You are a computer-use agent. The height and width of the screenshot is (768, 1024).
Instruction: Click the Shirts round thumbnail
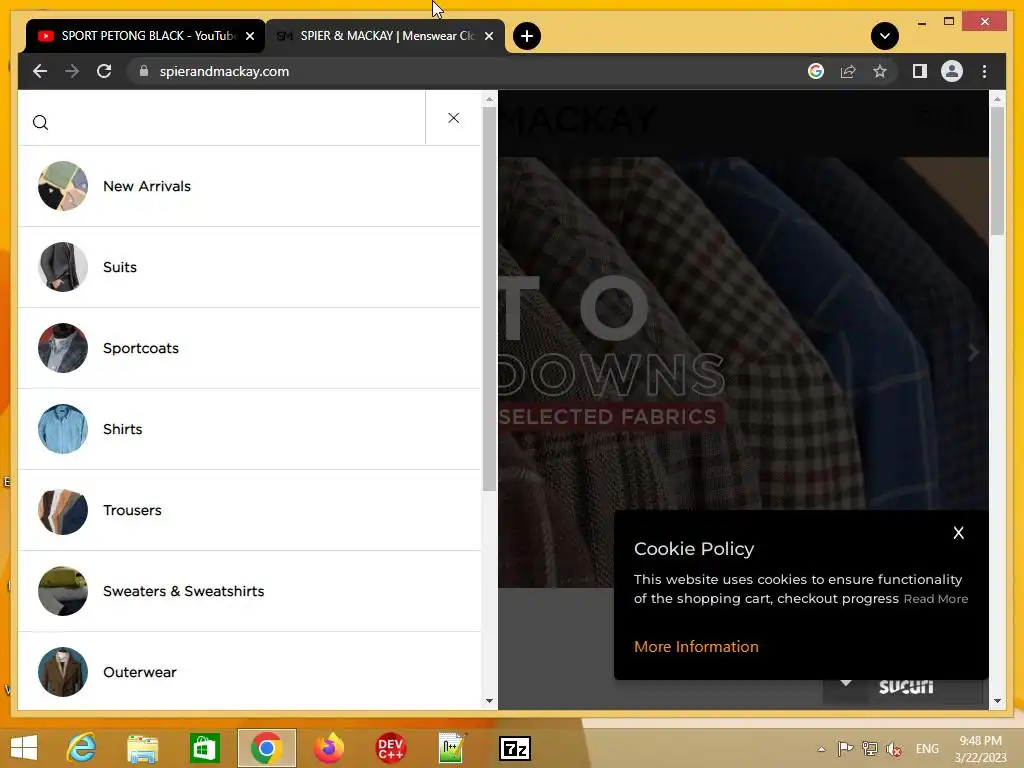(63, 429)
